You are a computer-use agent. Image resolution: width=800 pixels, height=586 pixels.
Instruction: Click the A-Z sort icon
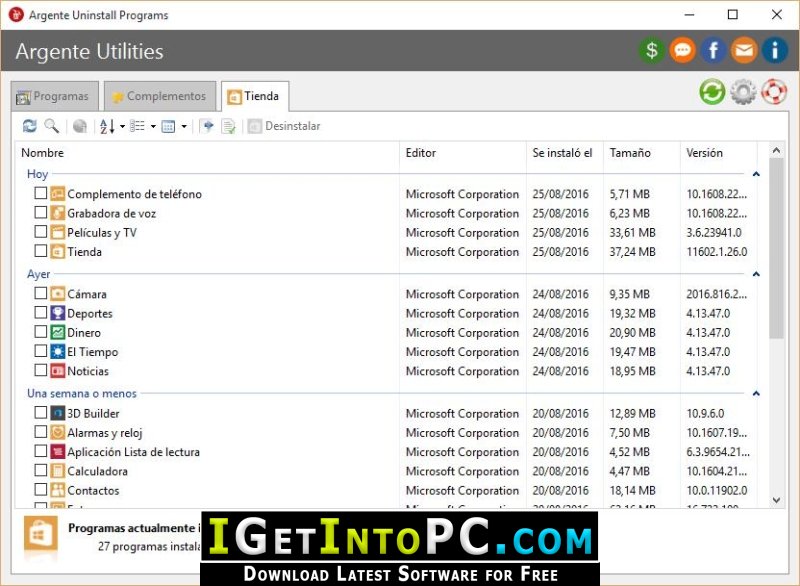point(107,126)
